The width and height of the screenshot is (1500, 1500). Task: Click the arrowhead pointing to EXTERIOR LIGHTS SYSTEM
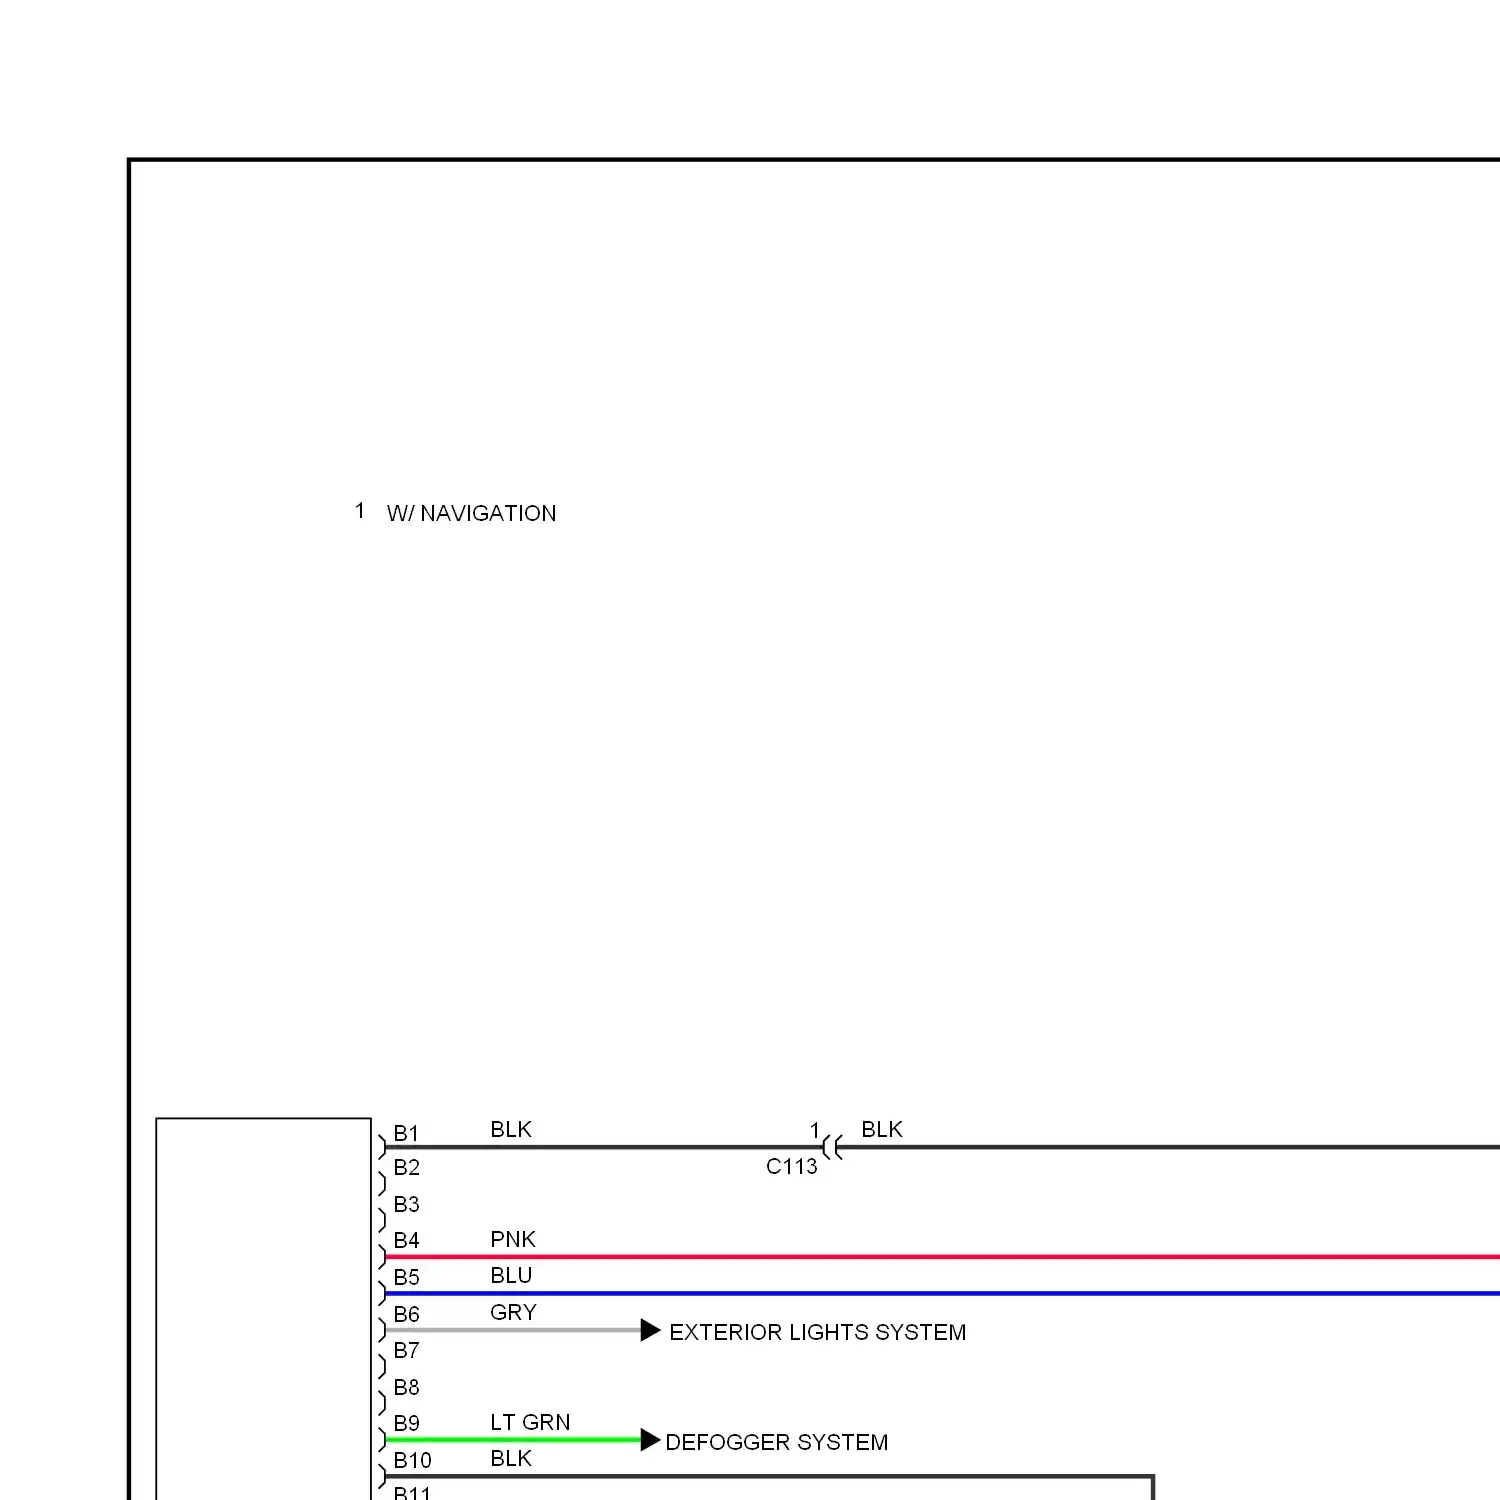(651, 1330)
